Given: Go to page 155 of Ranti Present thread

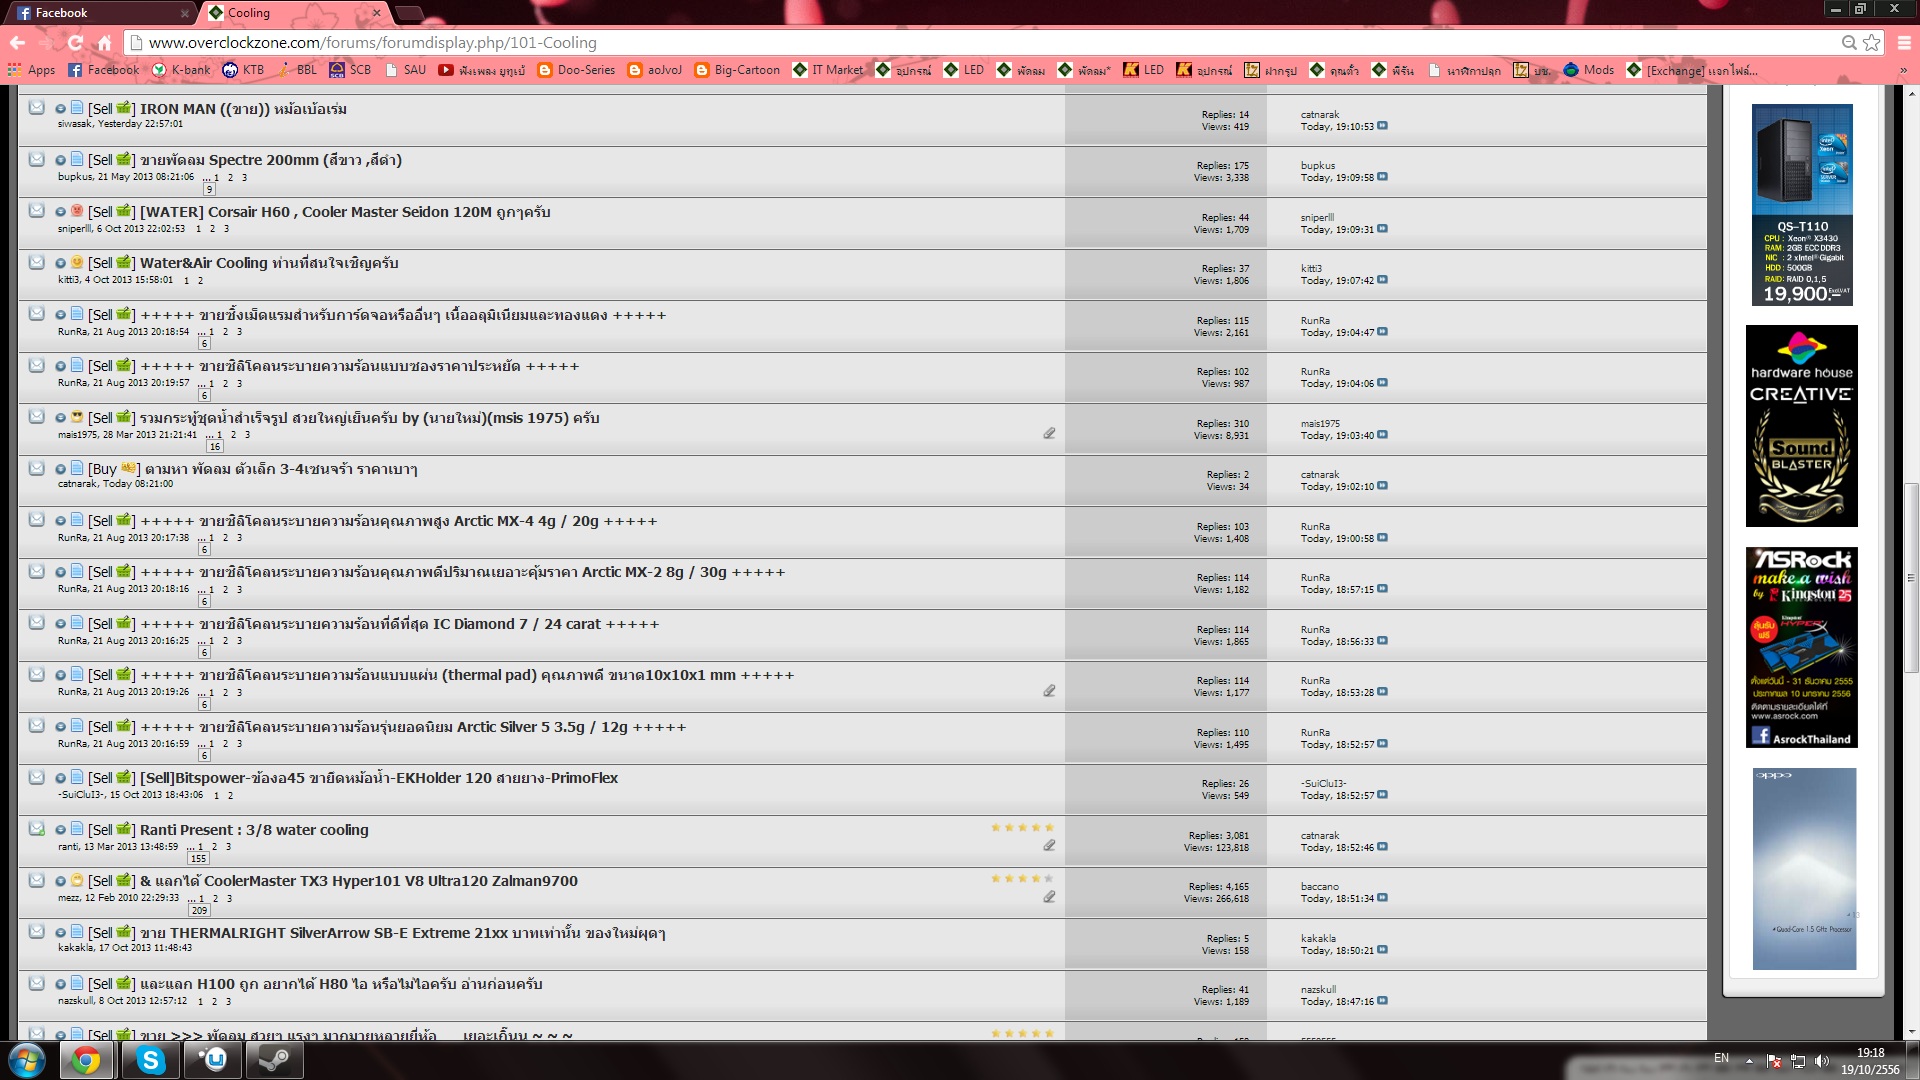Looking at the screenshot, I should point(198,859).
